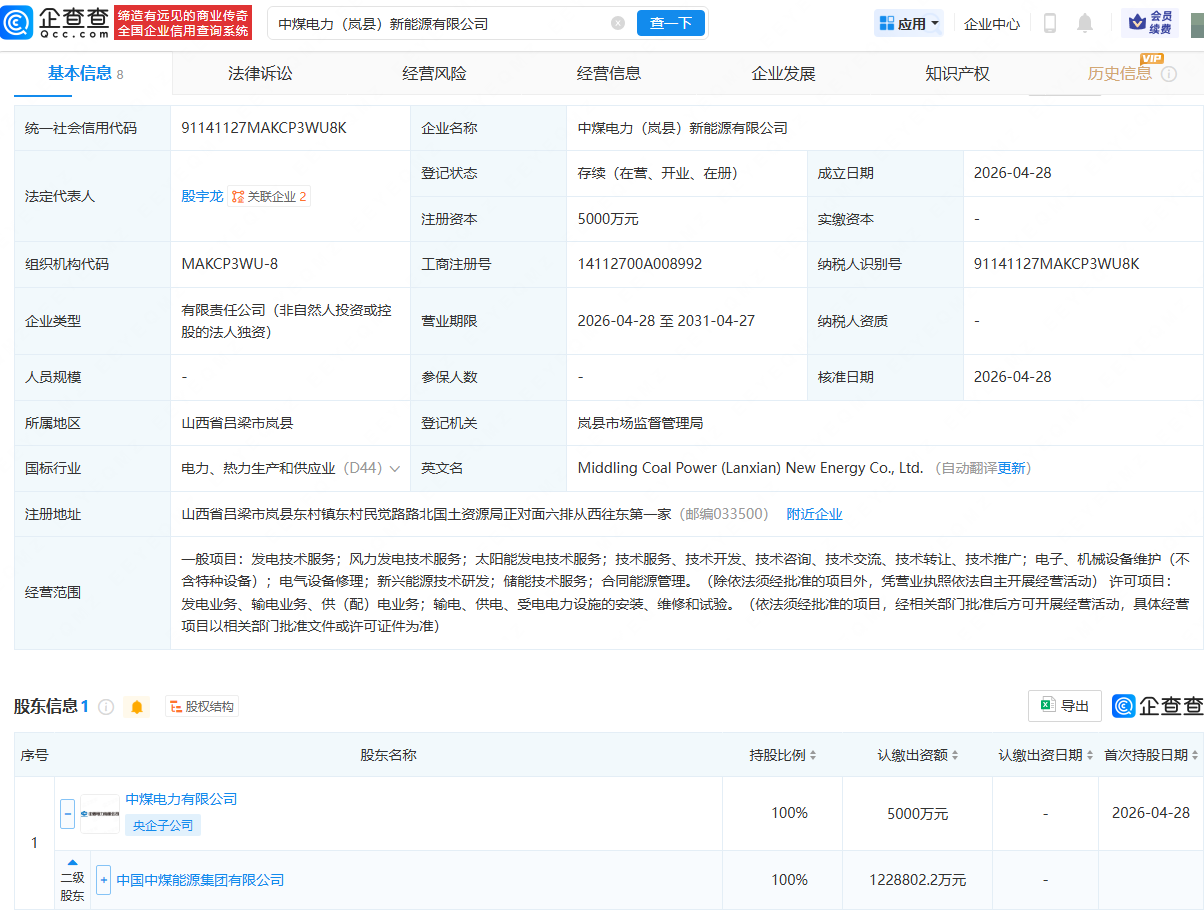This screenshot has height=910, width=1204.
Task: Click the 中煤电力有限公司 logo thumbnail
Action: coord(99,814)
